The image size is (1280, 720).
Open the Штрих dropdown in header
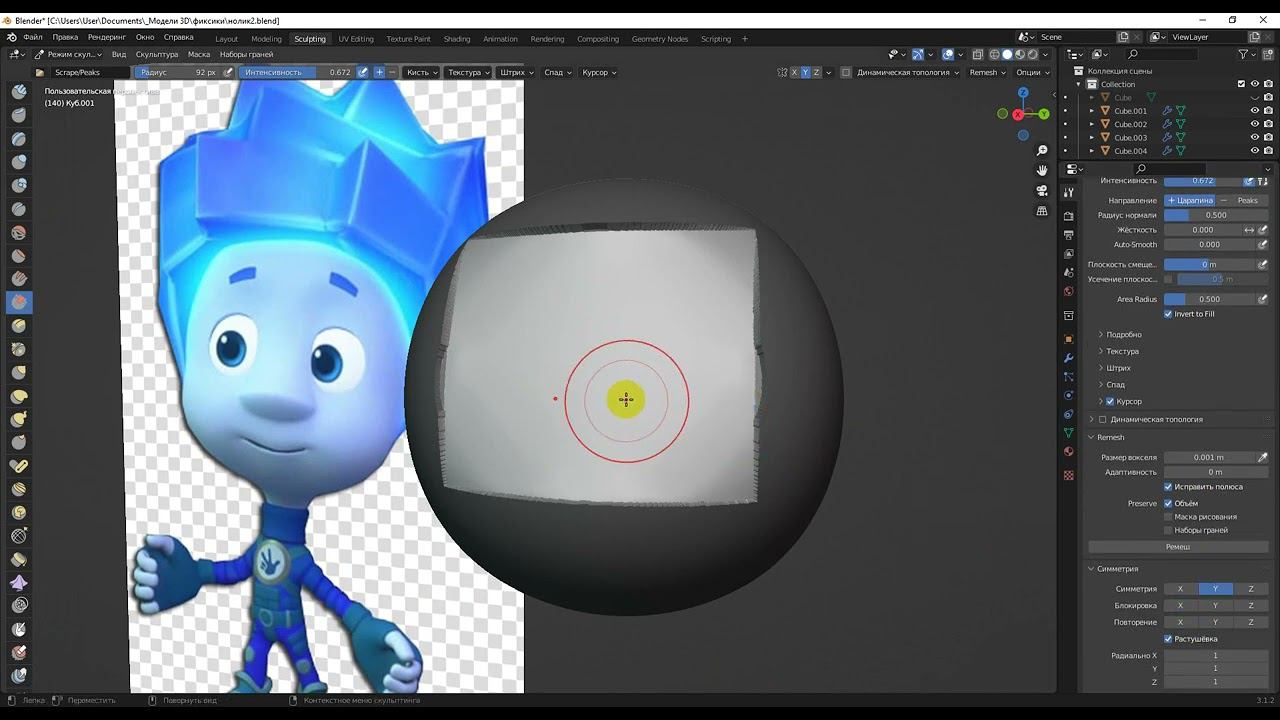515,72
